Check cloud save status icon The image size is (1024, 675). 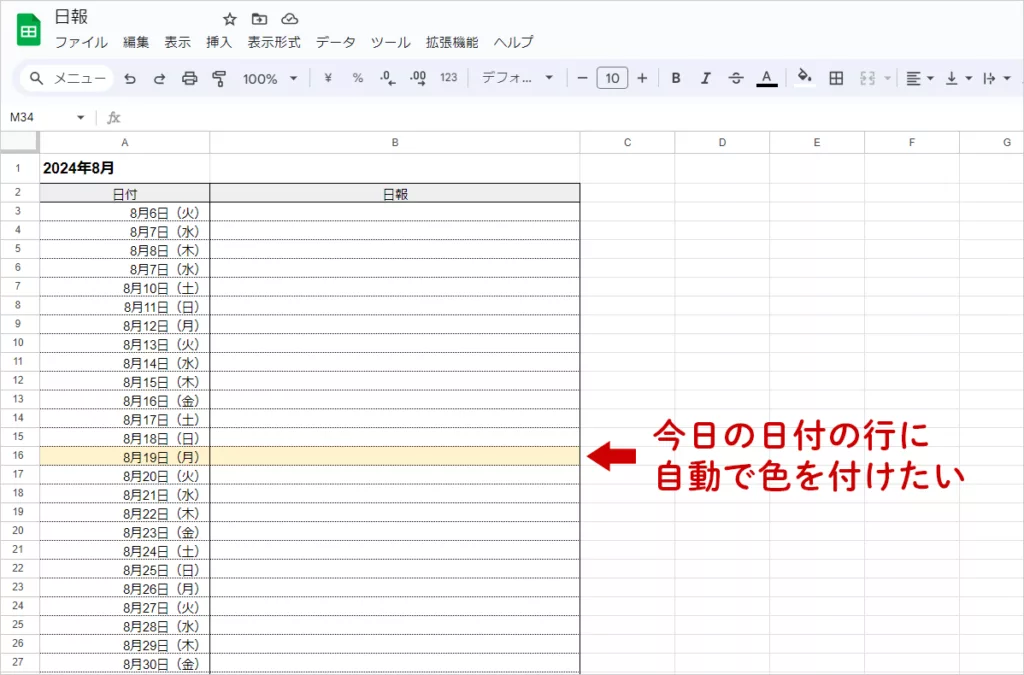[289, 19]
